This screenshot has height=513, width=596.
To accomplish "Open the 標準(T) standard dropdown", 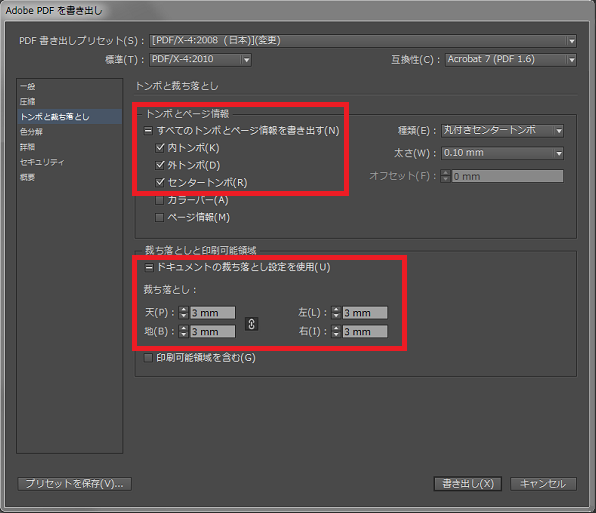I will click(x=200, y=60).
